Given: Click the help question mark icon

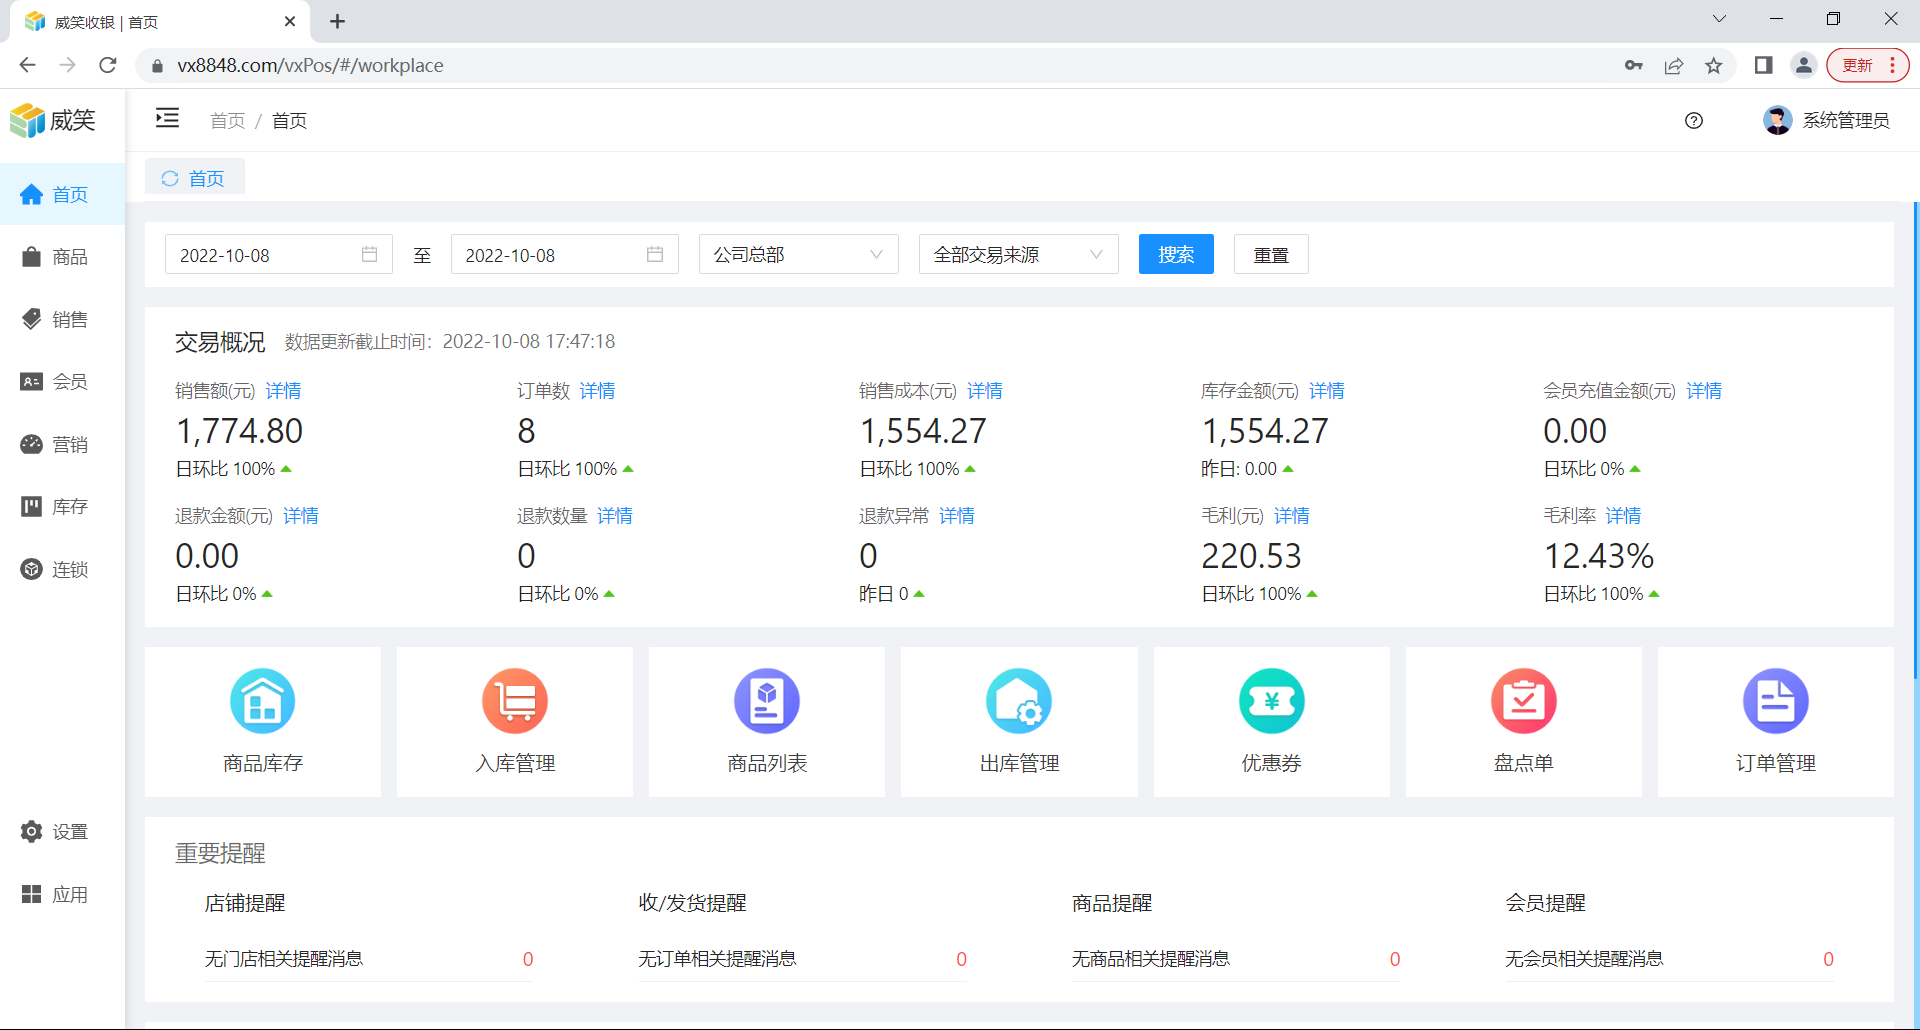Looking at the screenshot, I should [x=1694, y=121].
